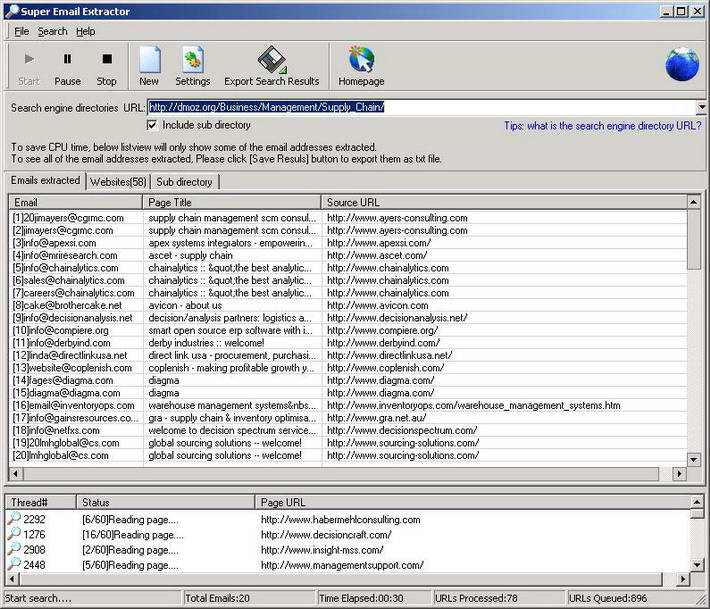Open the Settings toolbar icon
The image size is (710, 609).
coord(192,66)
